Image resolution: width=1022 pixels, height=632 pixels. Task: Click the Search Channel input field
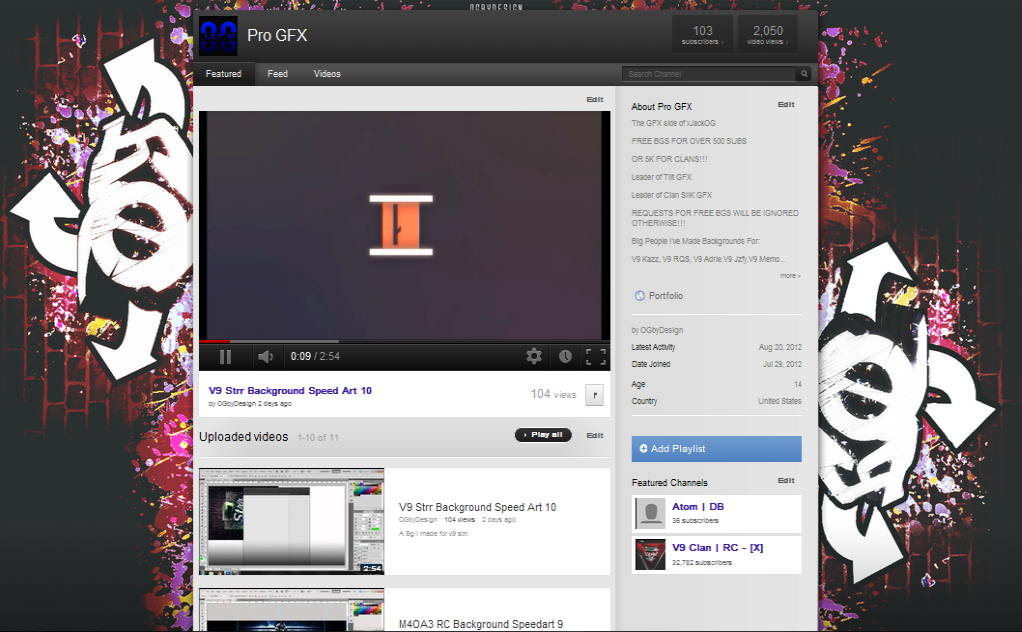click(709, 74)
